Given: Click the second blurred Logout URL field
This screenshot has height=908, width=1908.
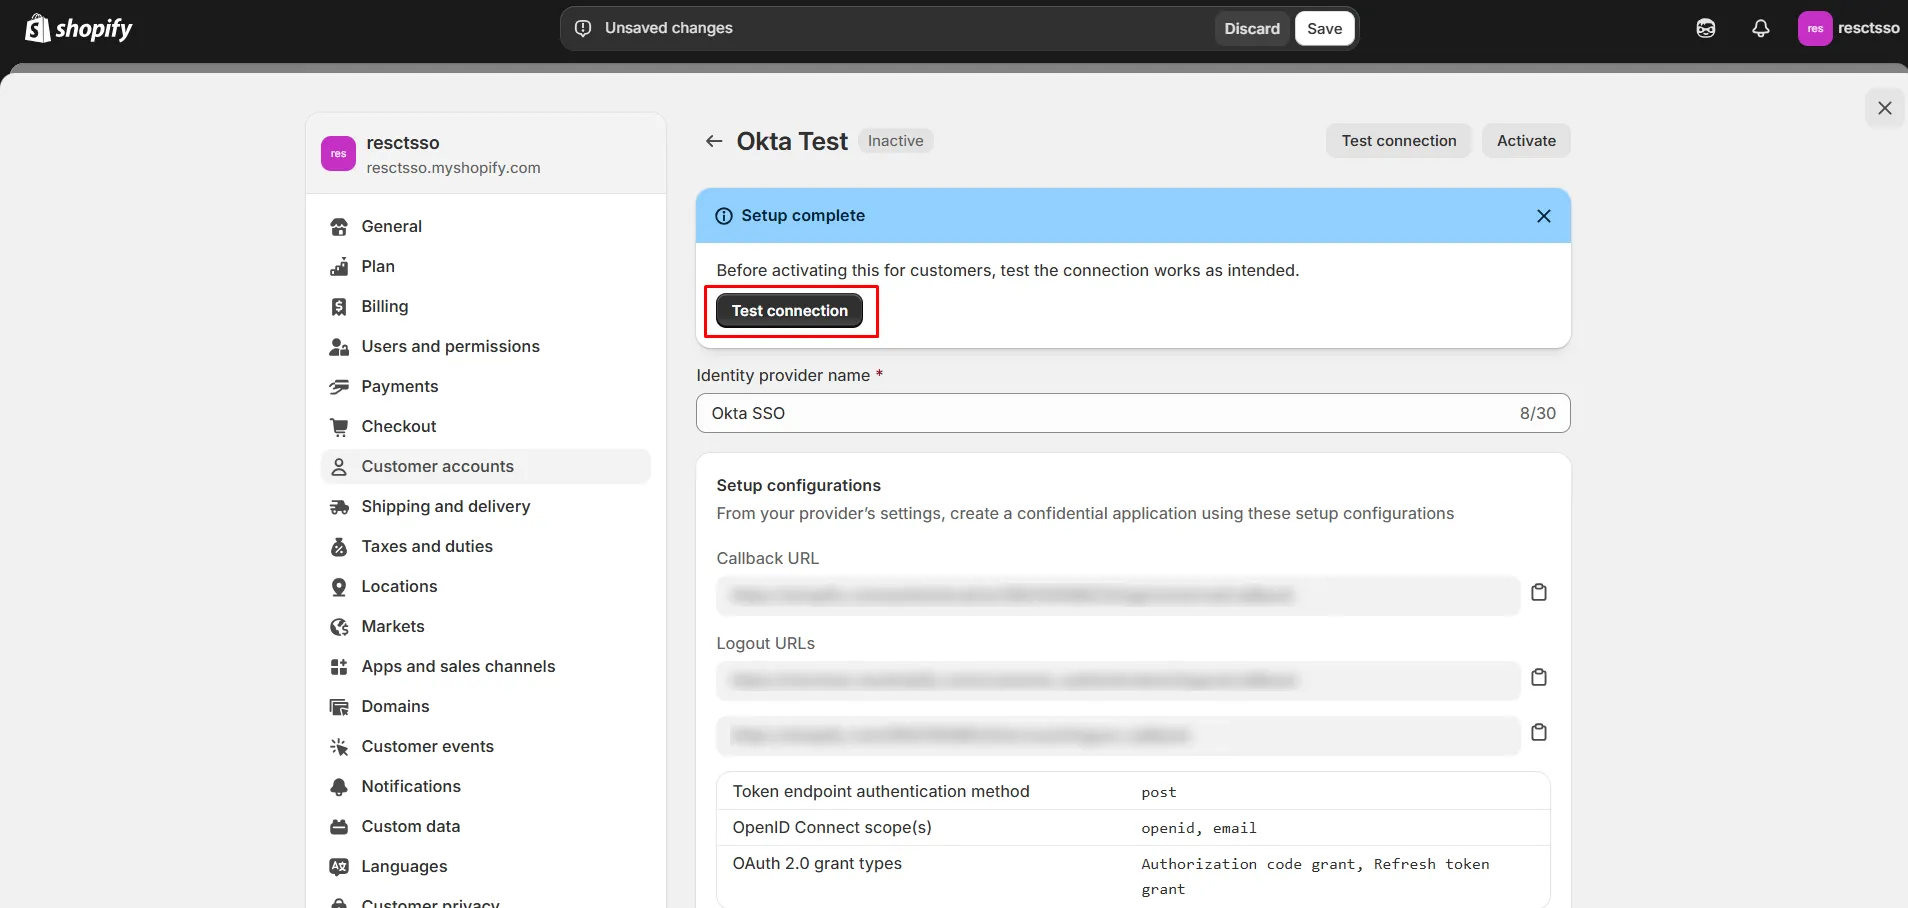Looking at the screenshot, I should pos(1118,736).
